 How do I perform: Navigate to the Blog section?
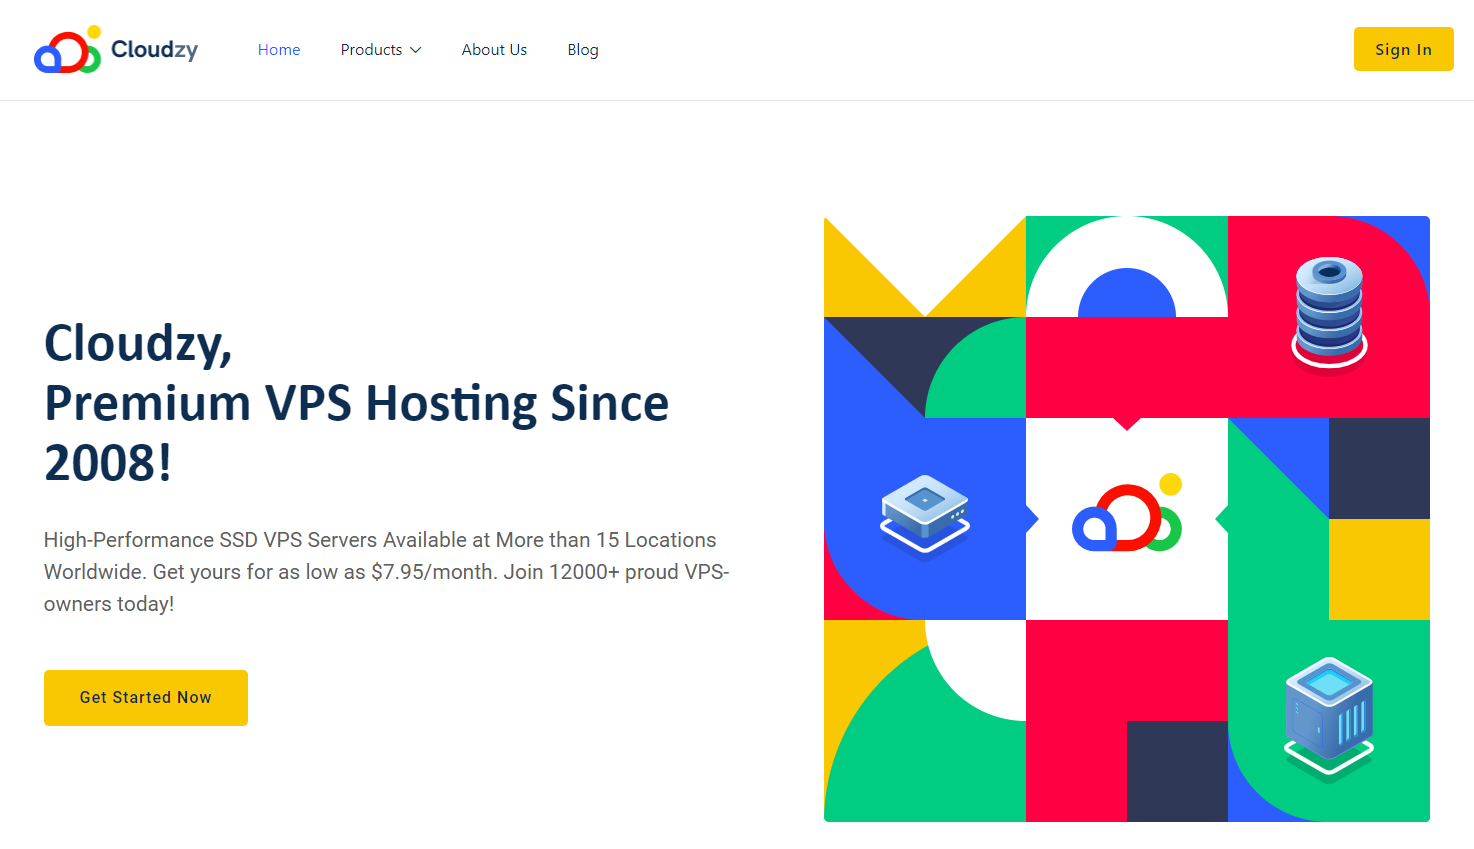tap(583, 49)
